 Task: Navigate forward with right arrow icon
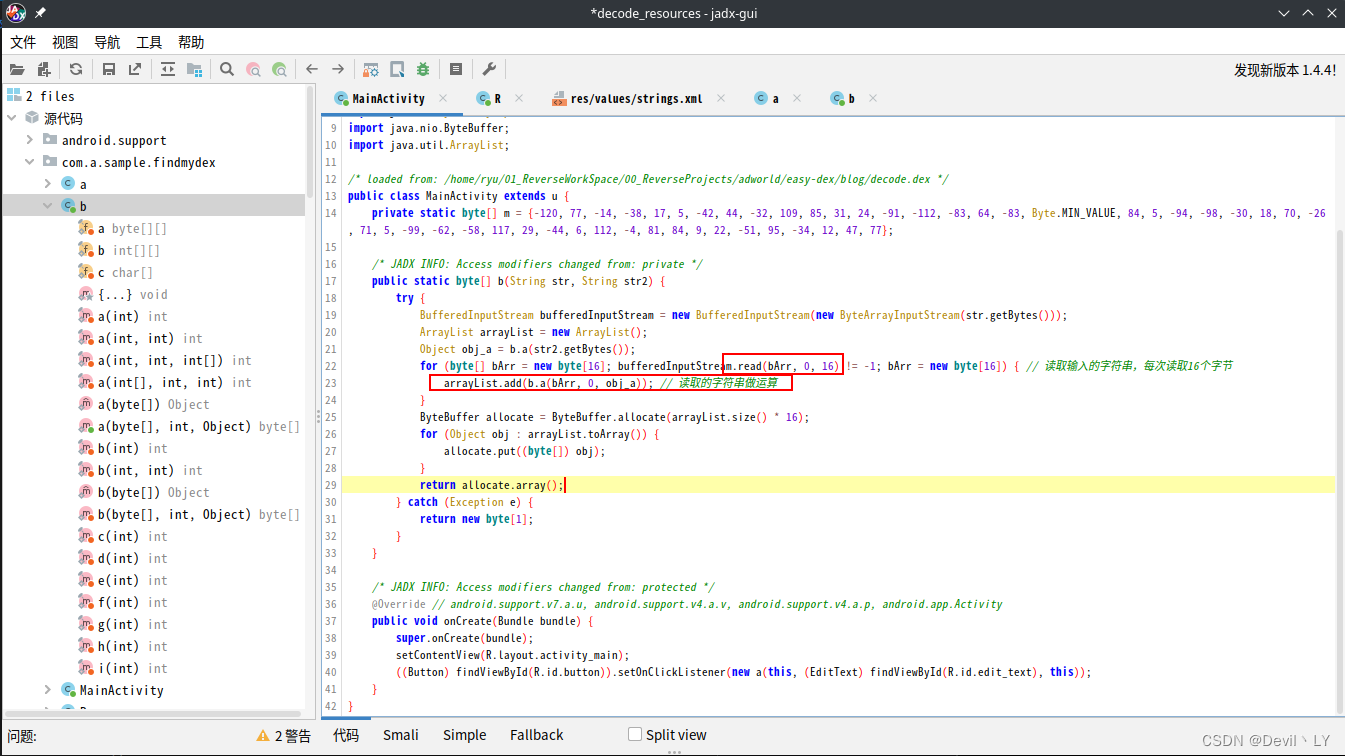coord(338,69)
